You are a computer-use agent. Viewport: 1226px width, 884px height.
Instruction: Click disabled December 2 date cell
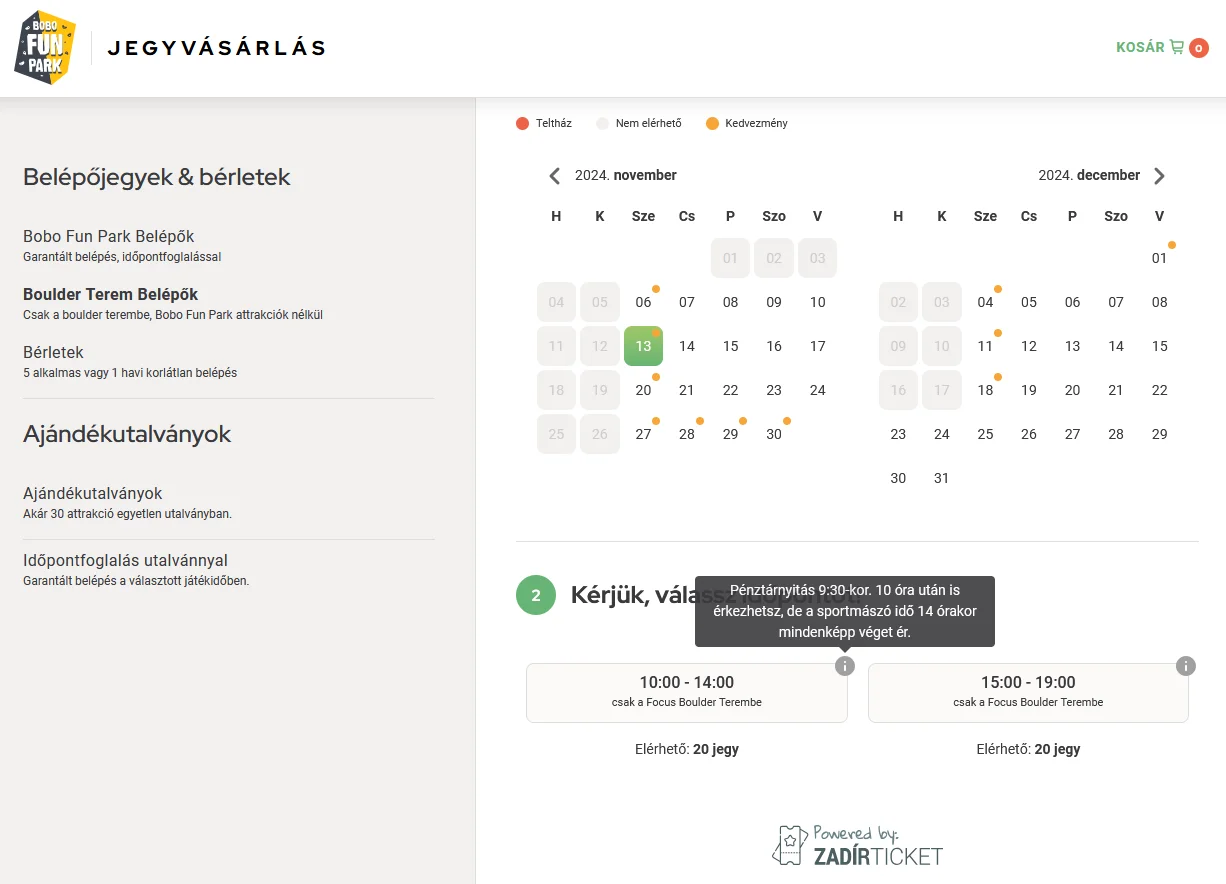pyautogui.click(x=898, y=302)
